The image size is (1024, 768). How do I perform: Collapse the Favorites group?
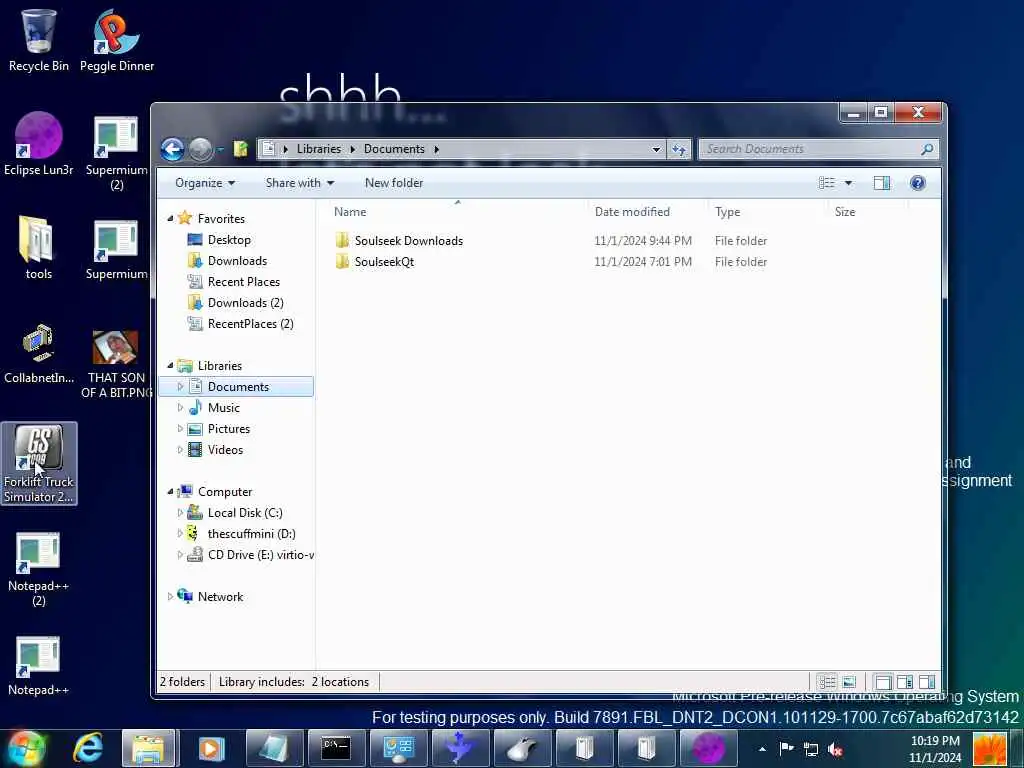tap(170, 219)
